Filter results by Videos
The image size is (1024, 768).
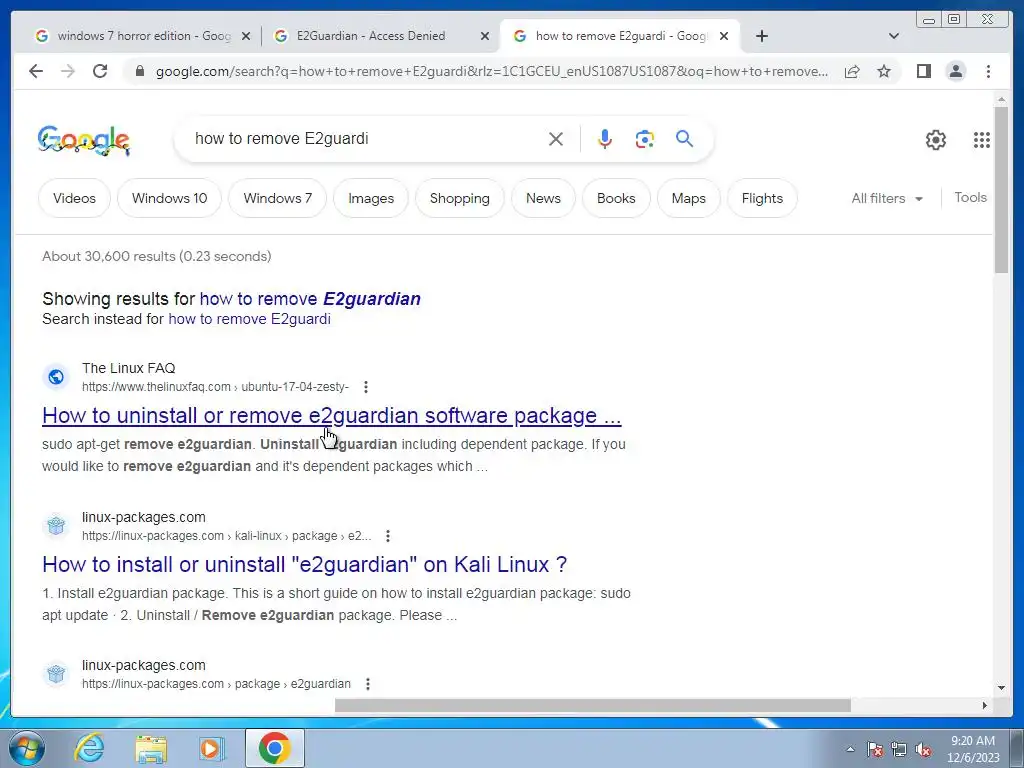click(74, 198)
